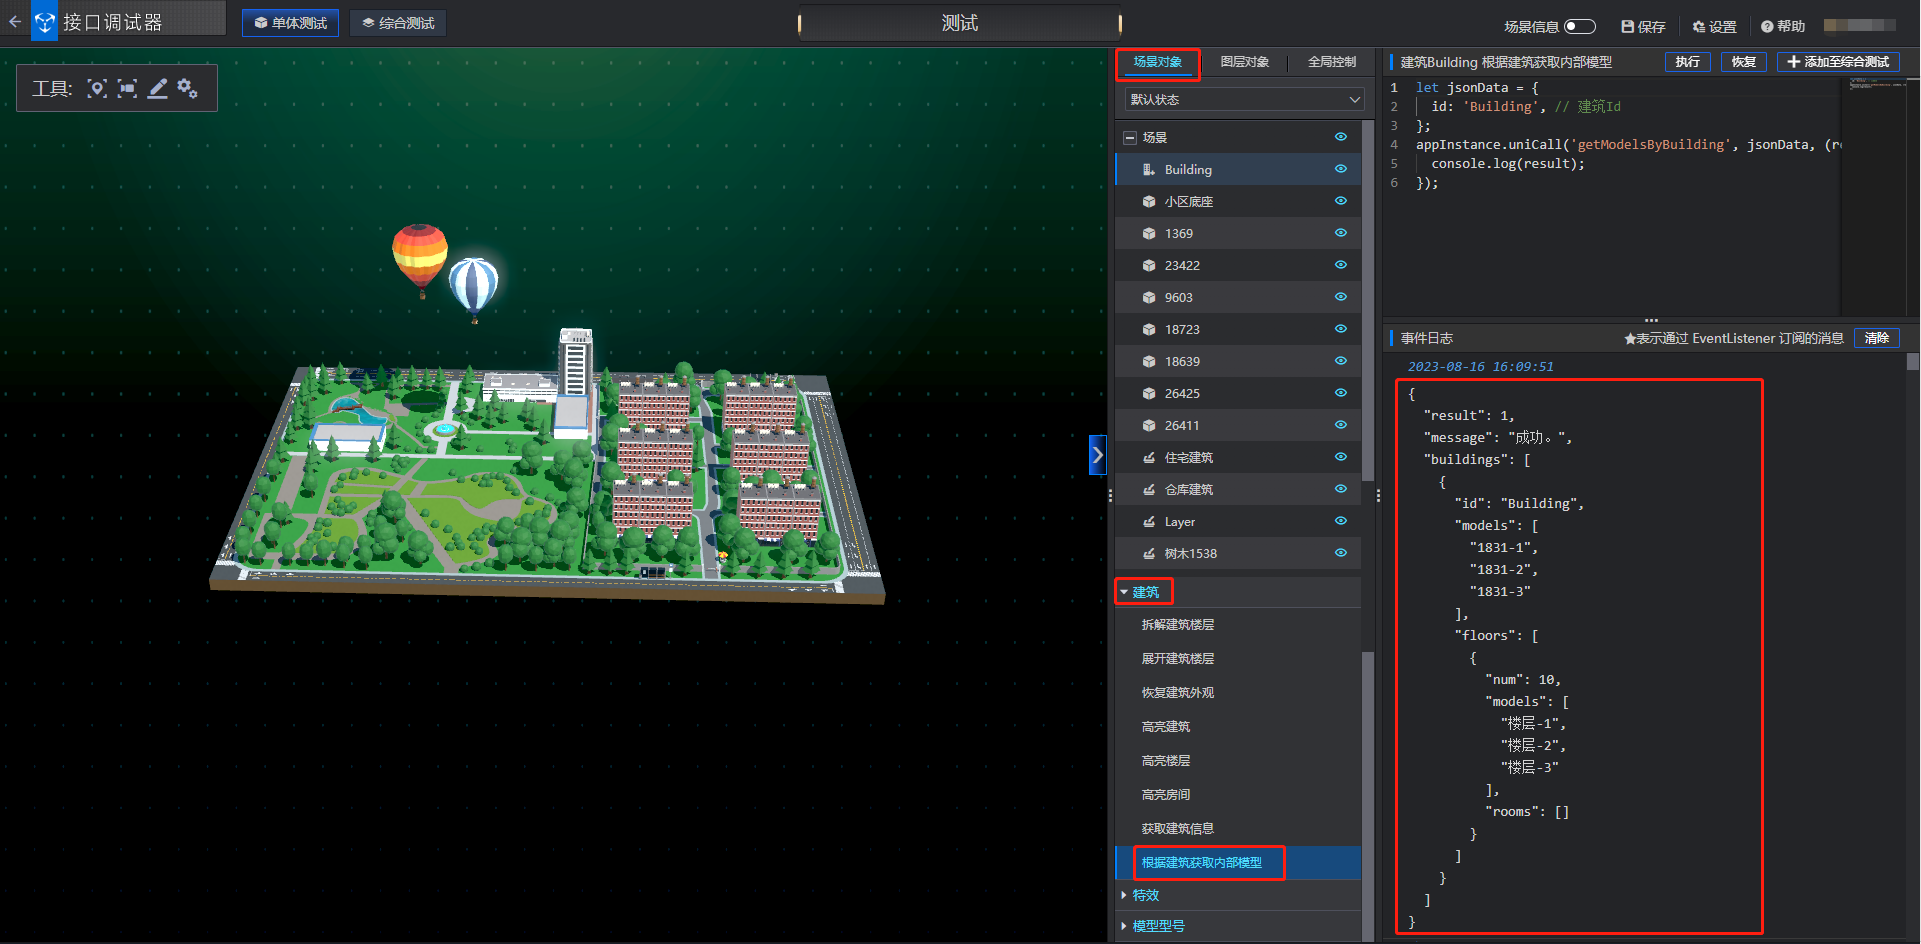Click the 清除 button in event log
The width and height of the screenshot is (1921, 944).
pyautogui.click(x=1876, y=338)
